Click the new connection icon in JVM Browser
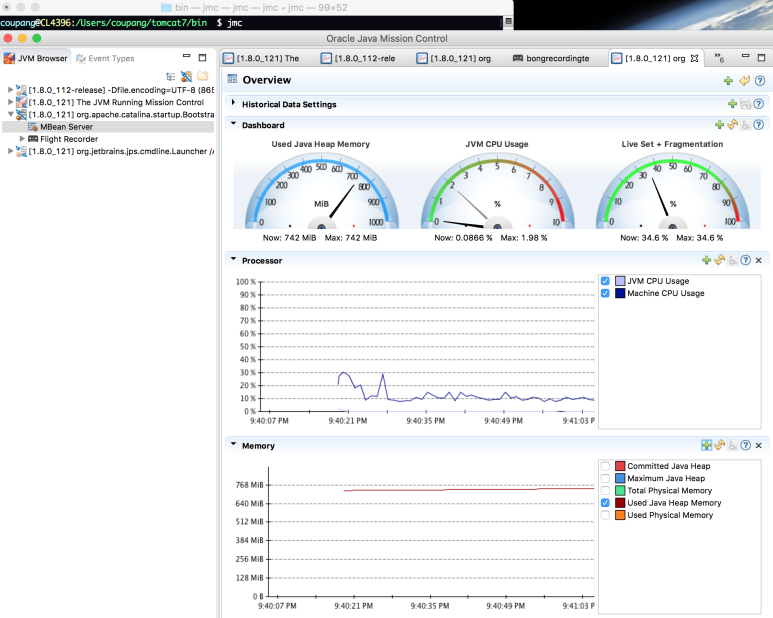Image resolution: width=773 pixels, height=618 pixels. coord(186,76)
